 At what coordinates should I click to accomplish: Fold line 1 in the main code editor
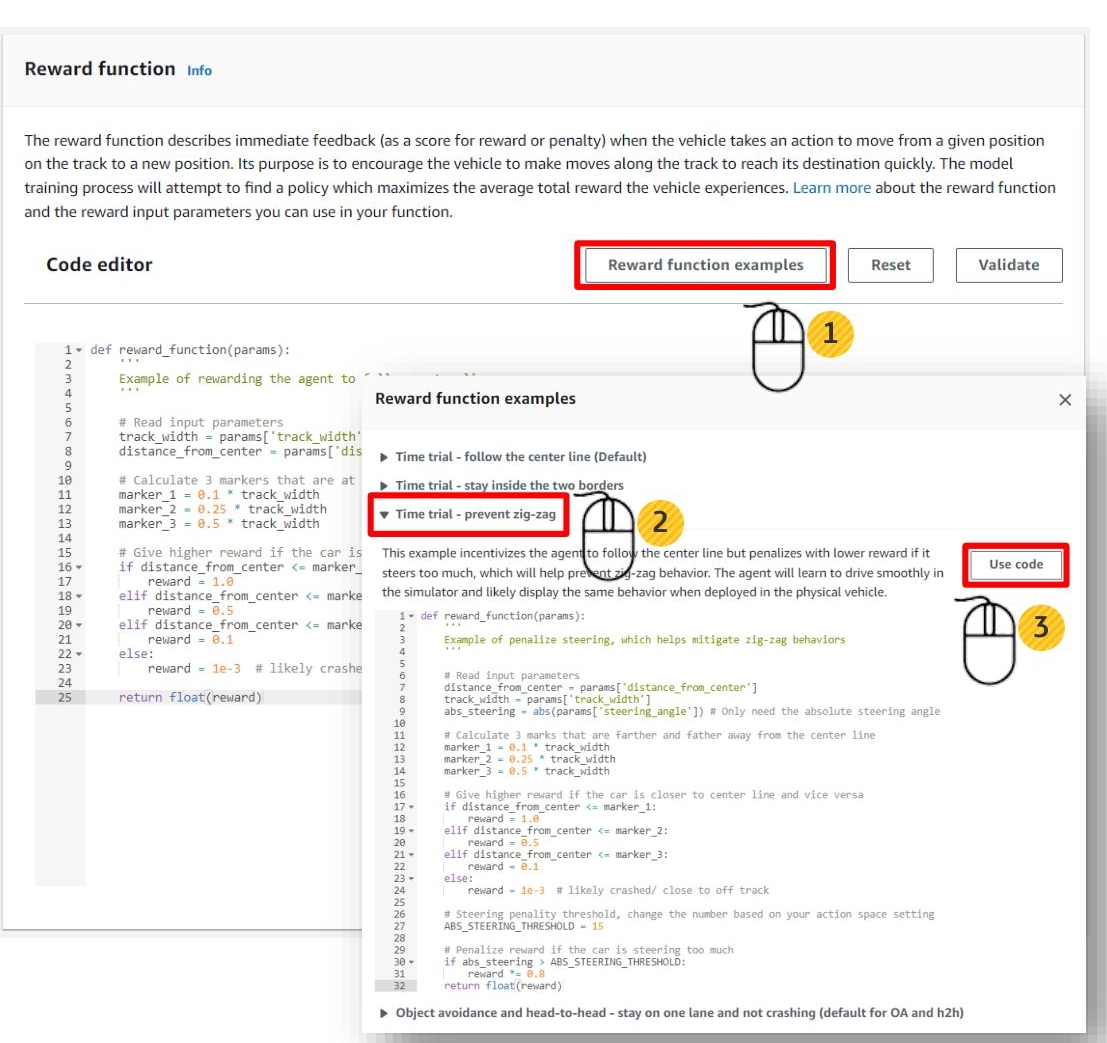80,351
